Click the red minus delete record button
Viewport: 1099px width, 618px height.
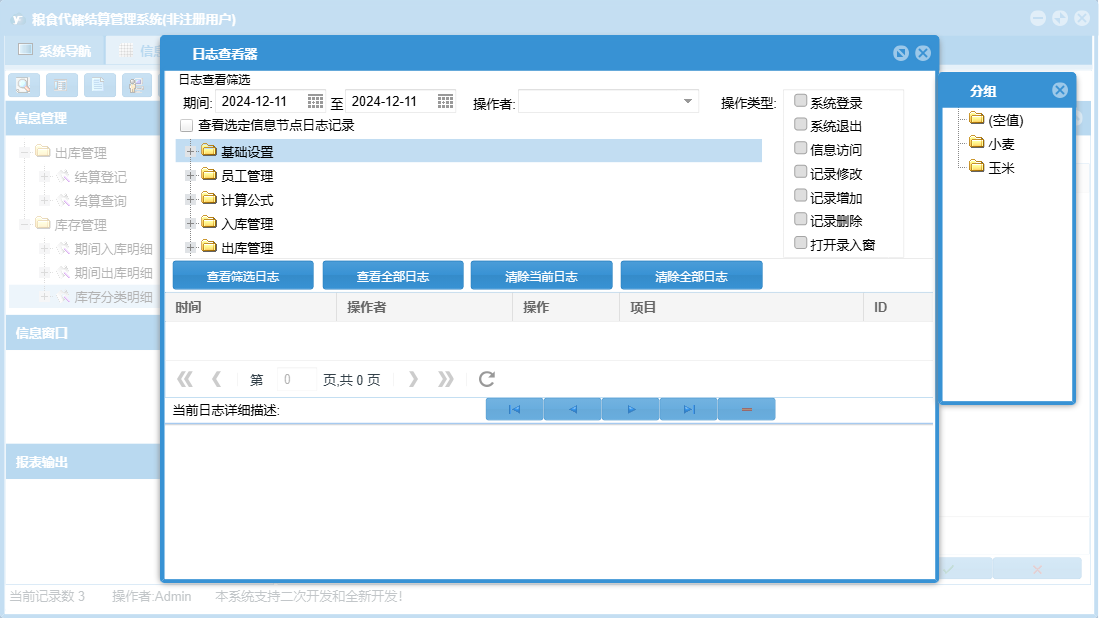click(x=746, y=409)
